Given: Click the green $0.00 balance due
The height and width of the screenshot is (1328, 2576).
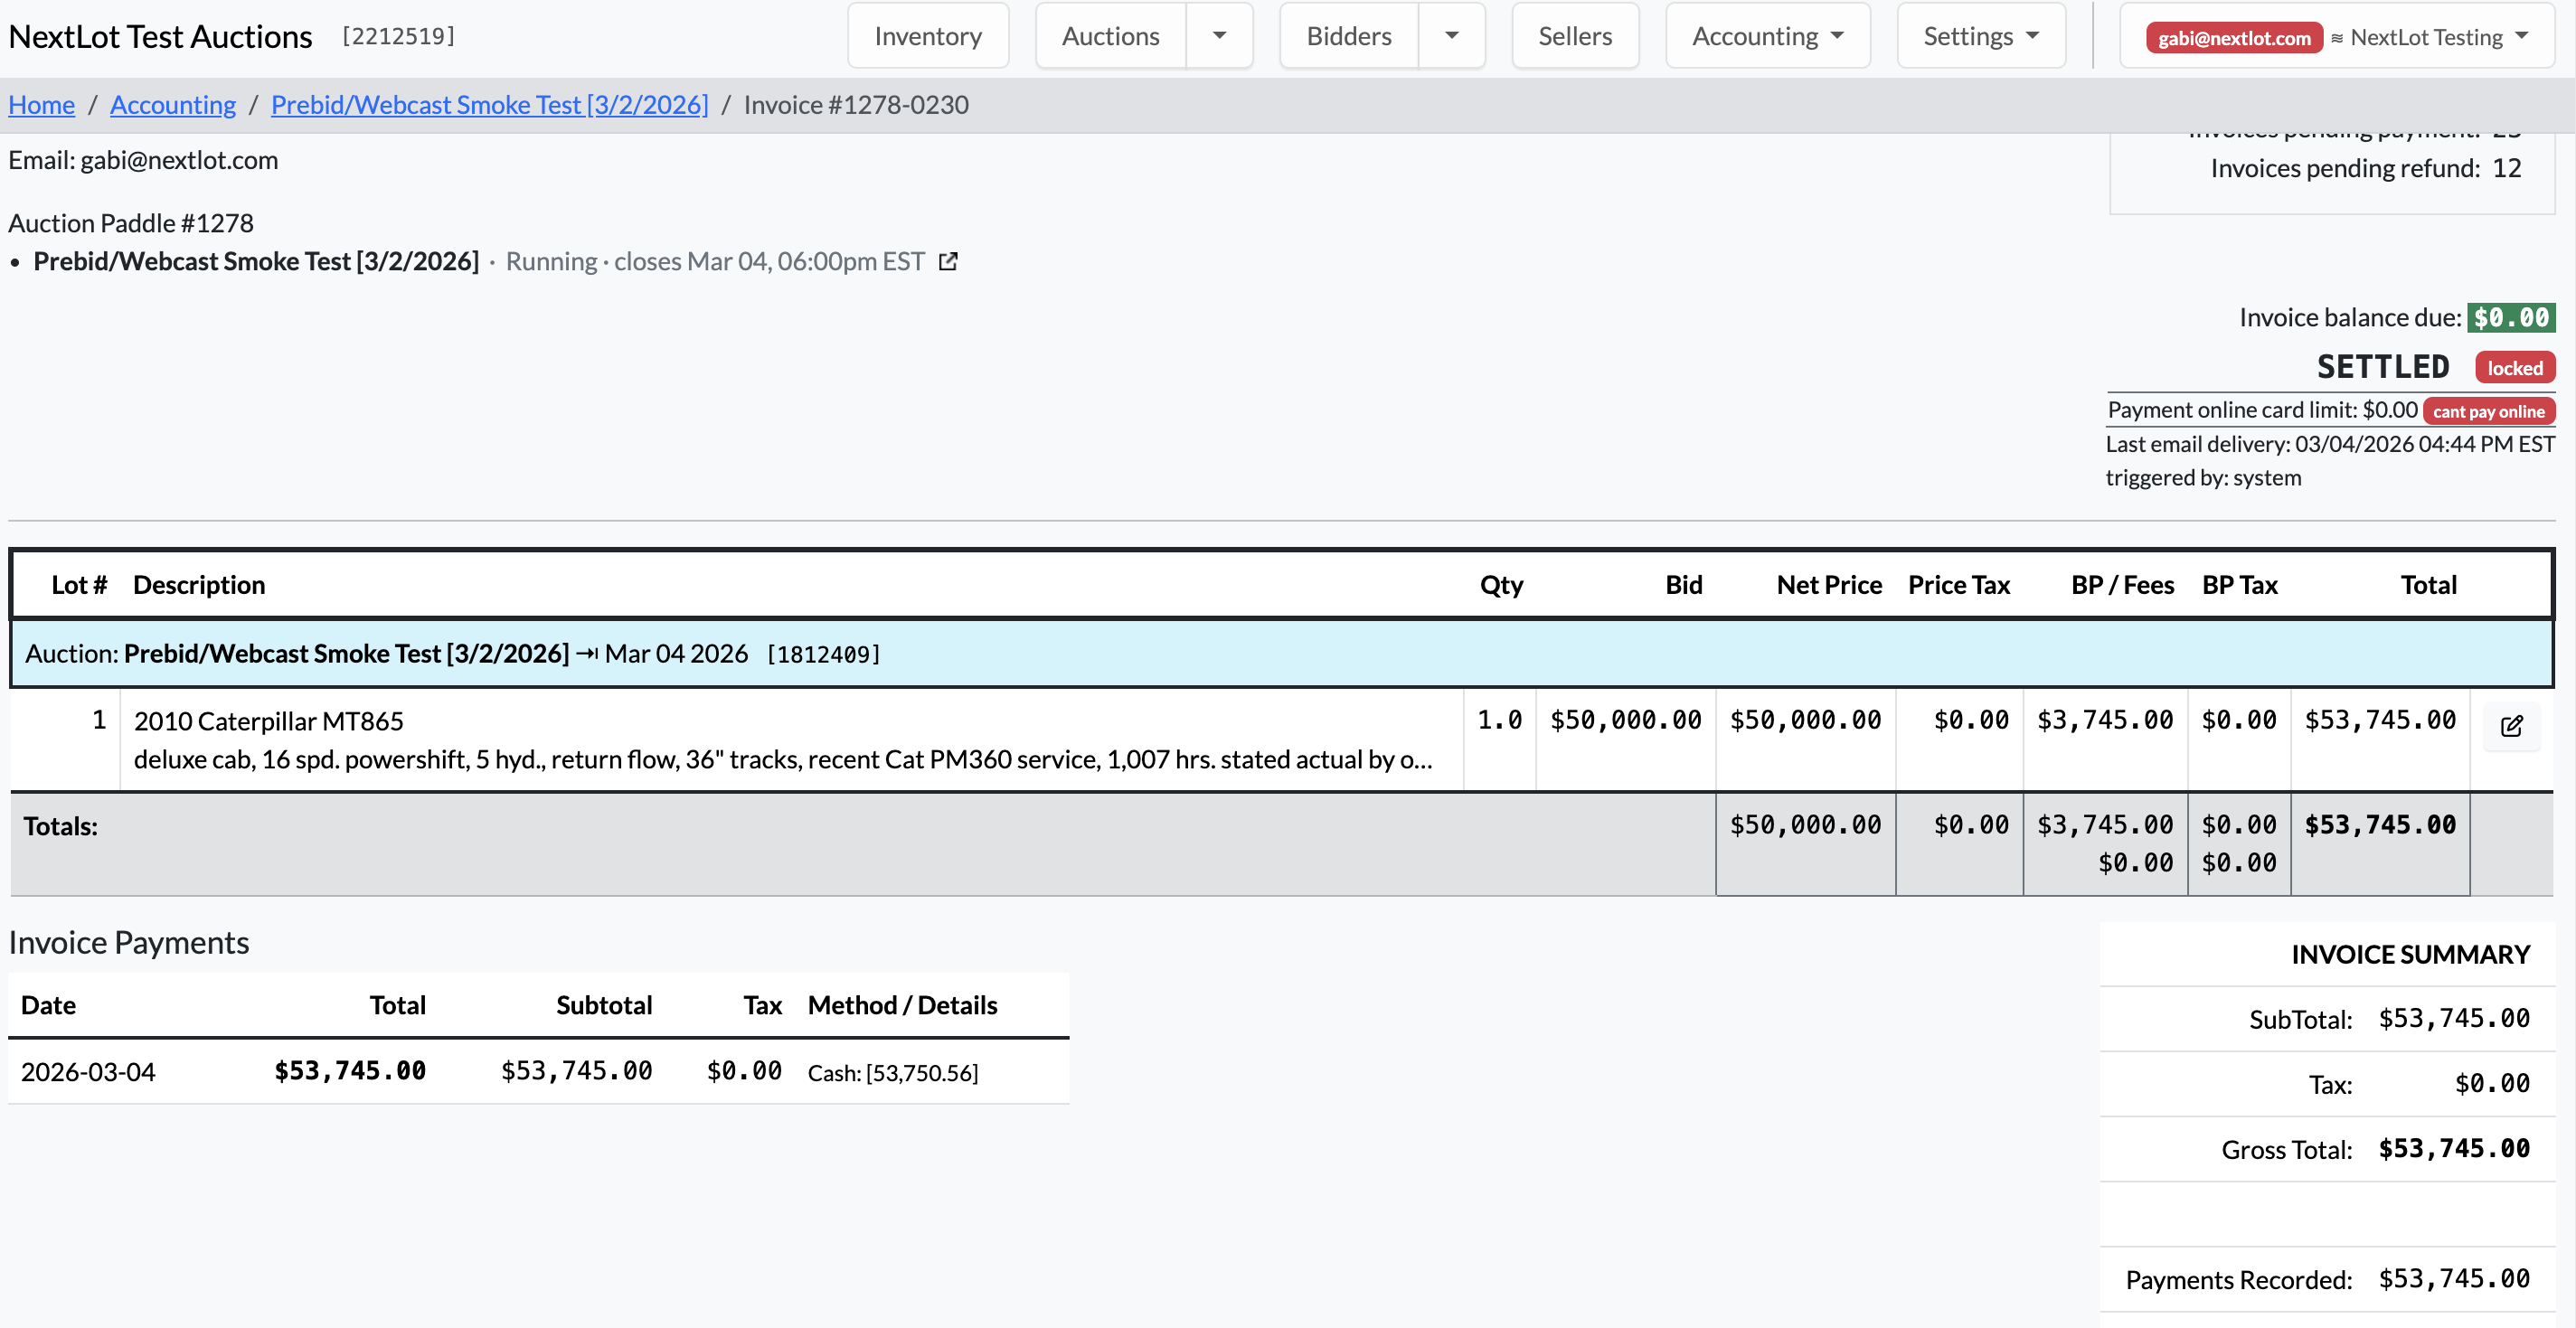Looking at the screenshot, I should click(x=2511, y=318).
